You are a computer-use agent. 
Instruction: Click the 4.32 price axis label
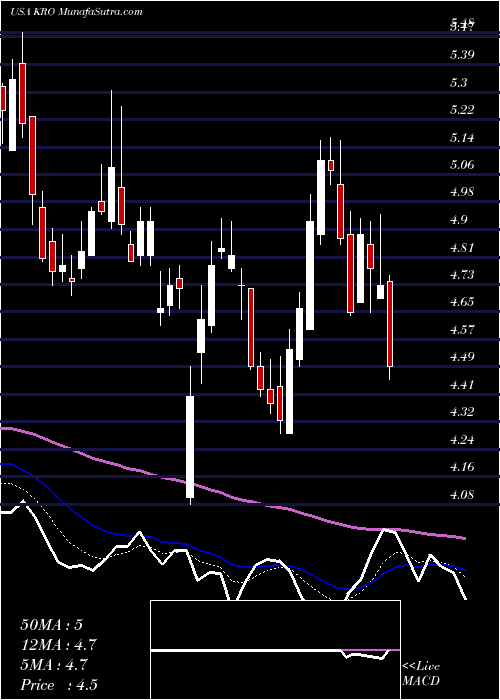coord(463,412)
